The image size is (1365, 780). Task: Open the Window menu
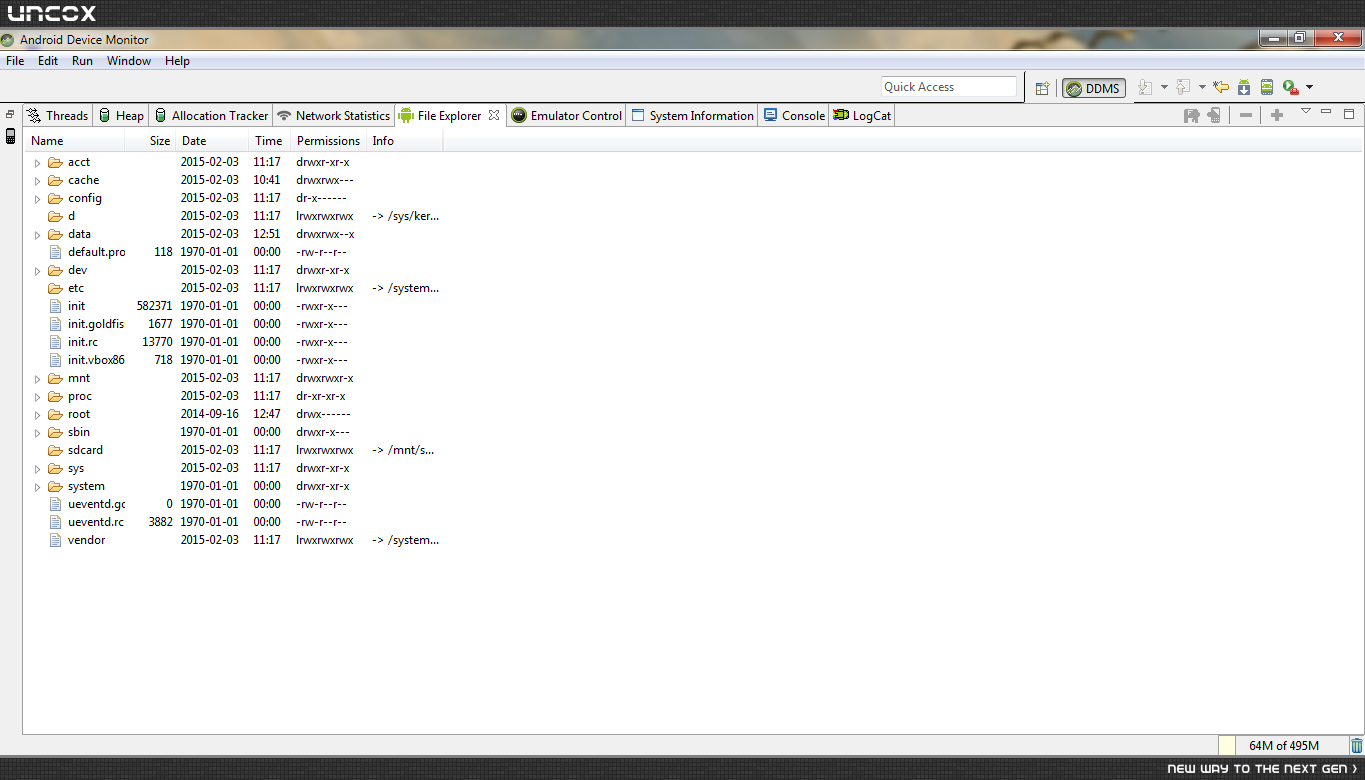coord(129,61)
